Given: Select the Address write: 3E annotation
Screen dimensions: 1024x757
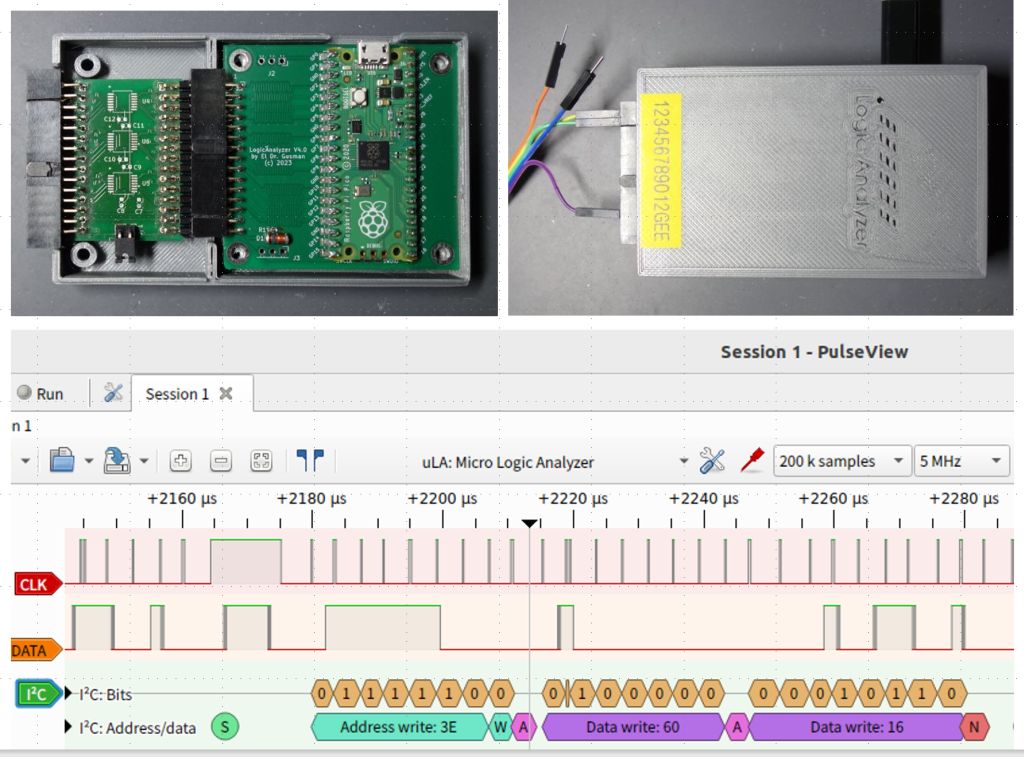Looking at the screenshot, I should [x=399, y=727].
